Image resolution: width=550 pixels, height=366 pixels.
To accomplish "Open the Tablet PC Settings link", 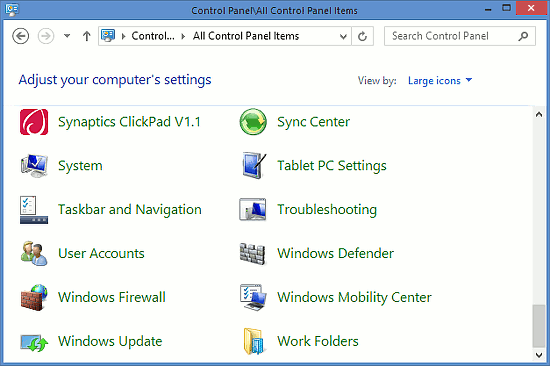I will coord(332,166).
